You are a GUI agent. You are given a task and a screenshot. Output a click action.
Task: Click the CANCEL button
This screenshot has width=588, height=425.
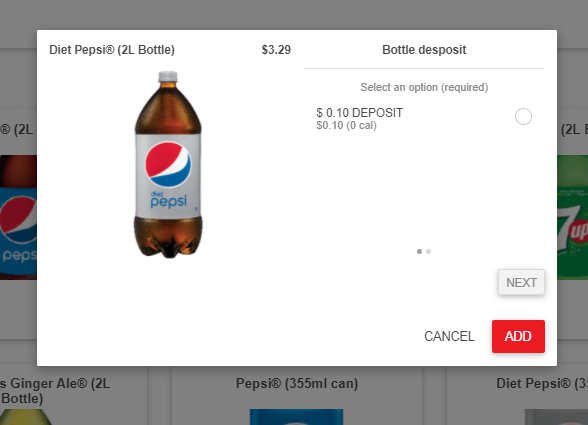coord(449,336)
